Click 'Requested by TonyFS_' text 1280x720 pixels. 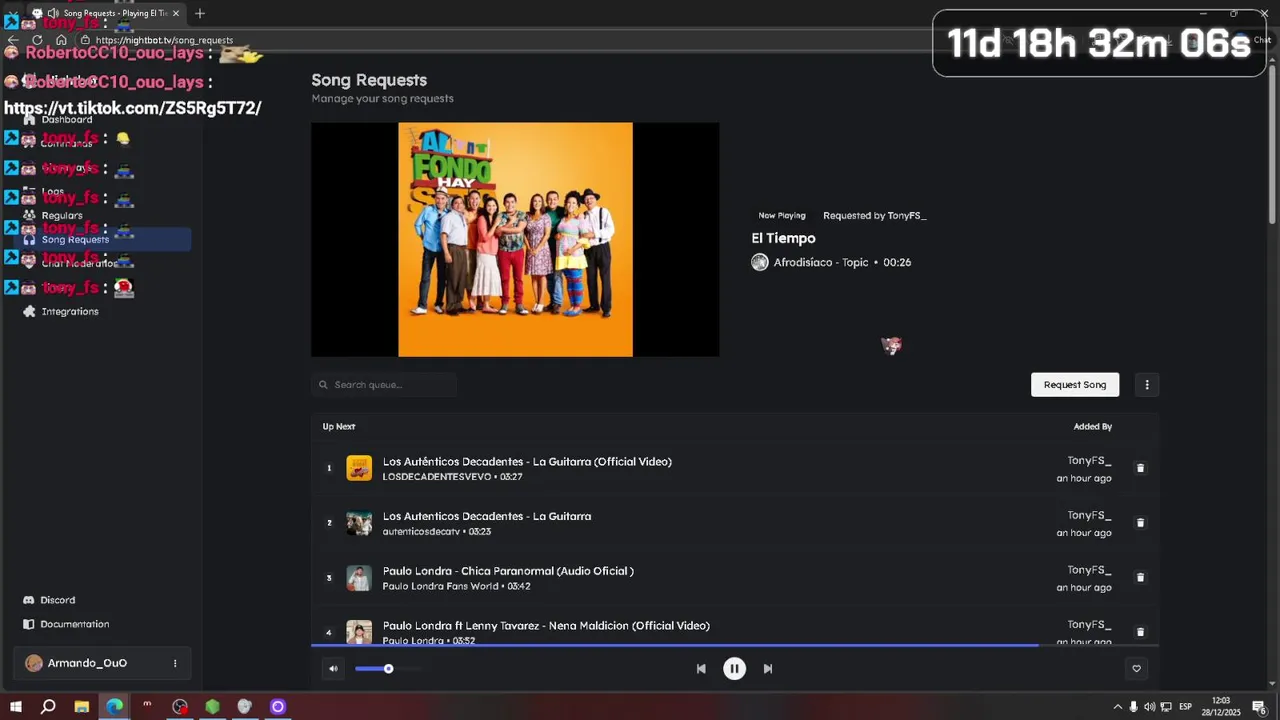(x=874, y=215)
